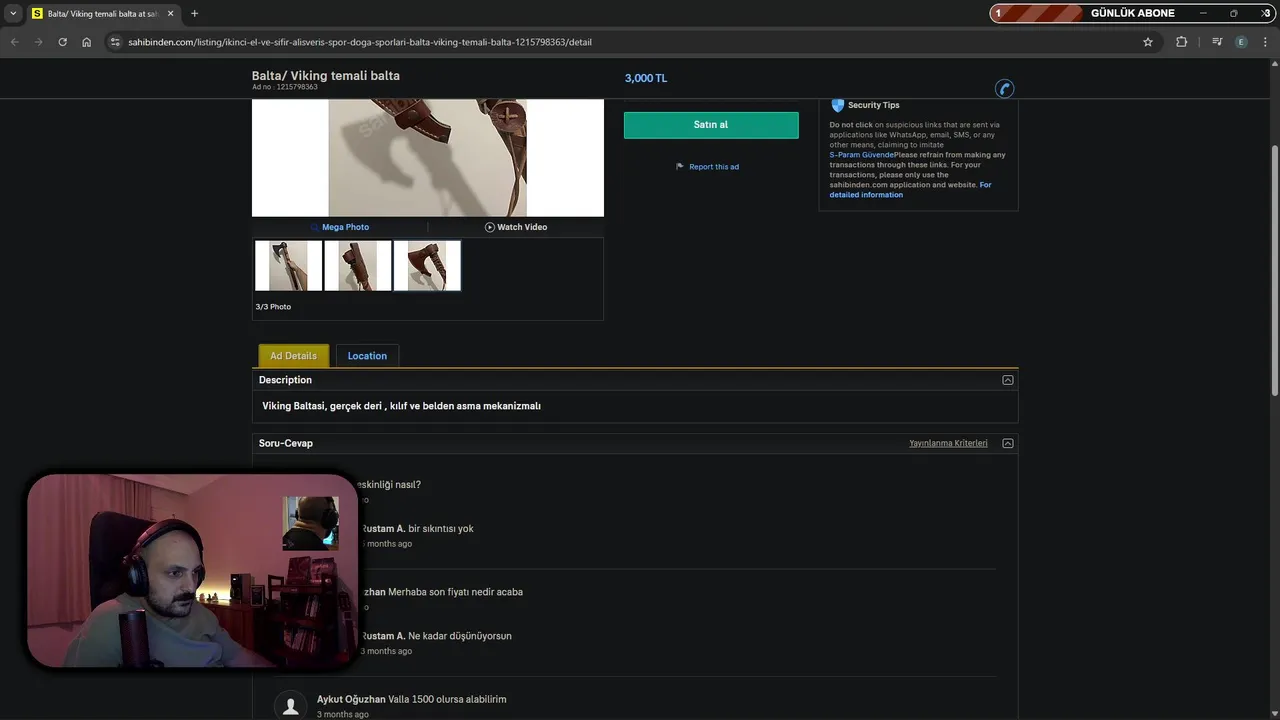
Task: Click Watch Video link
Action: 522,227
